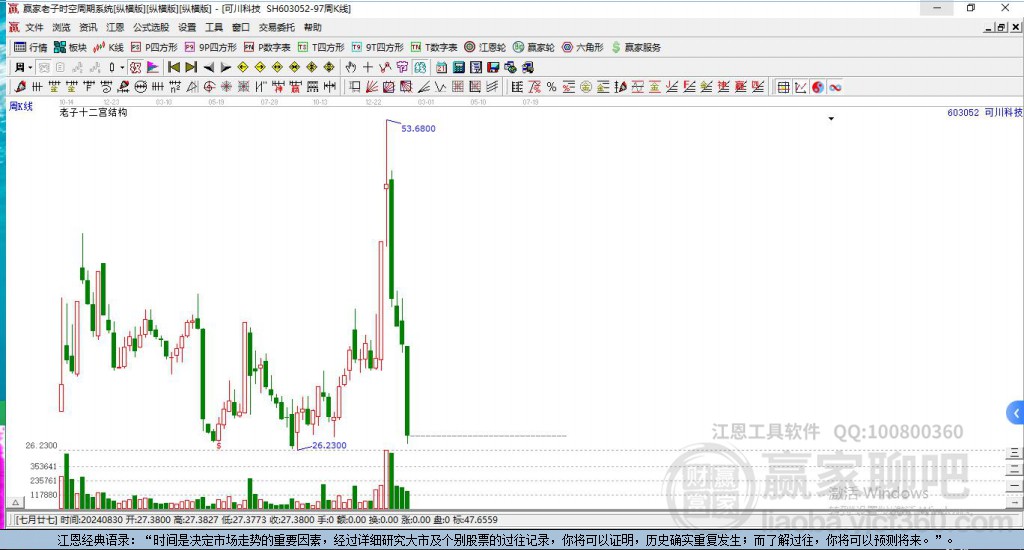Open the 浏览 menu
1024x550 pixels.
coord(61,27)
